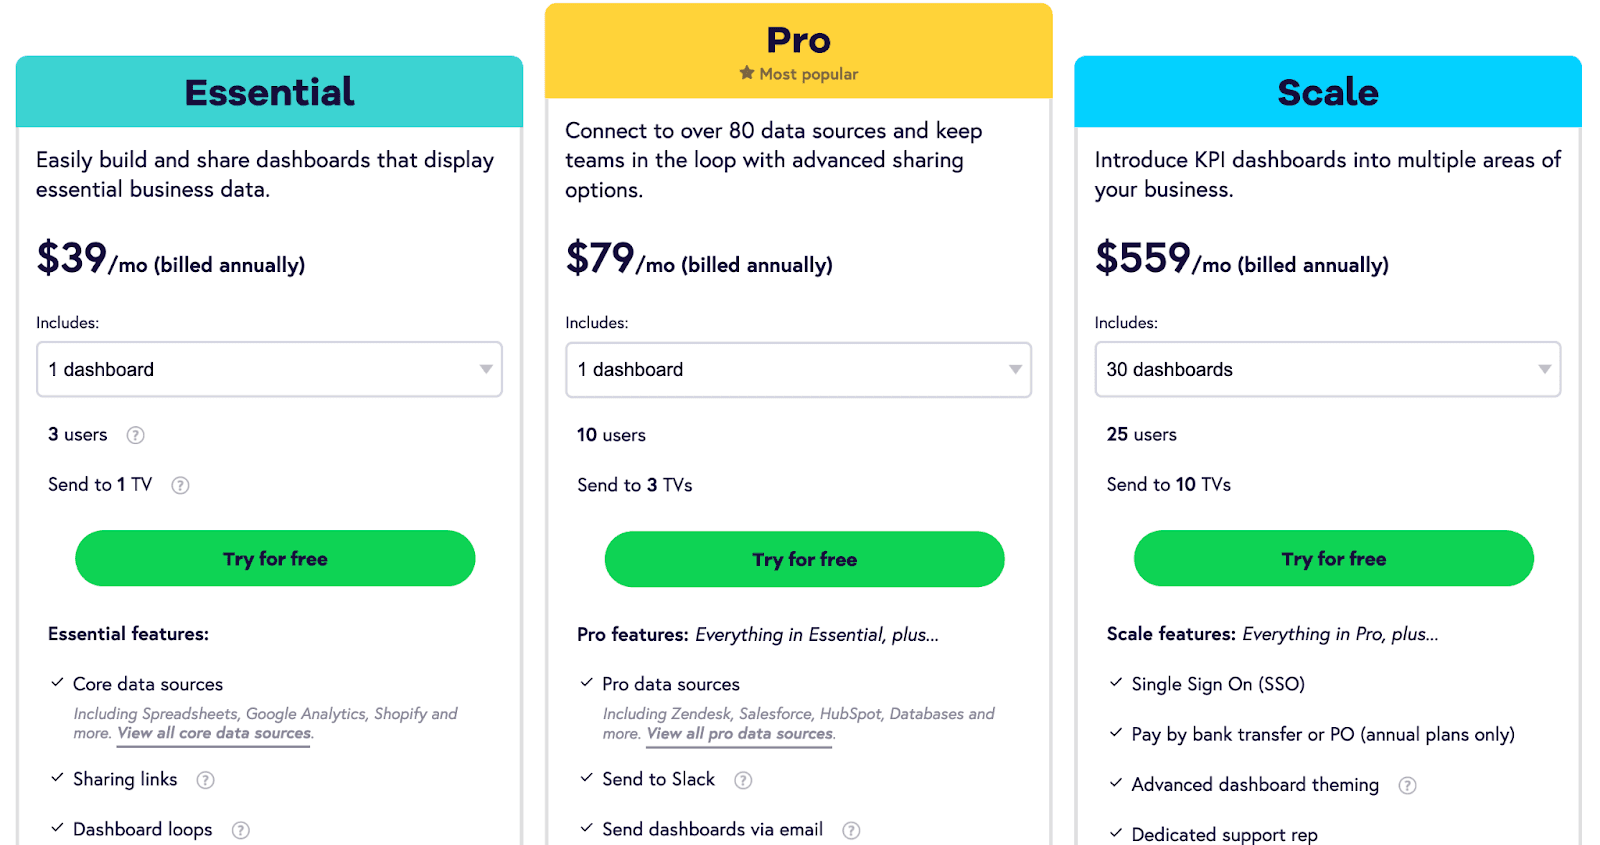
Task: Click the Most popular star icon
Action: (747, 73)
